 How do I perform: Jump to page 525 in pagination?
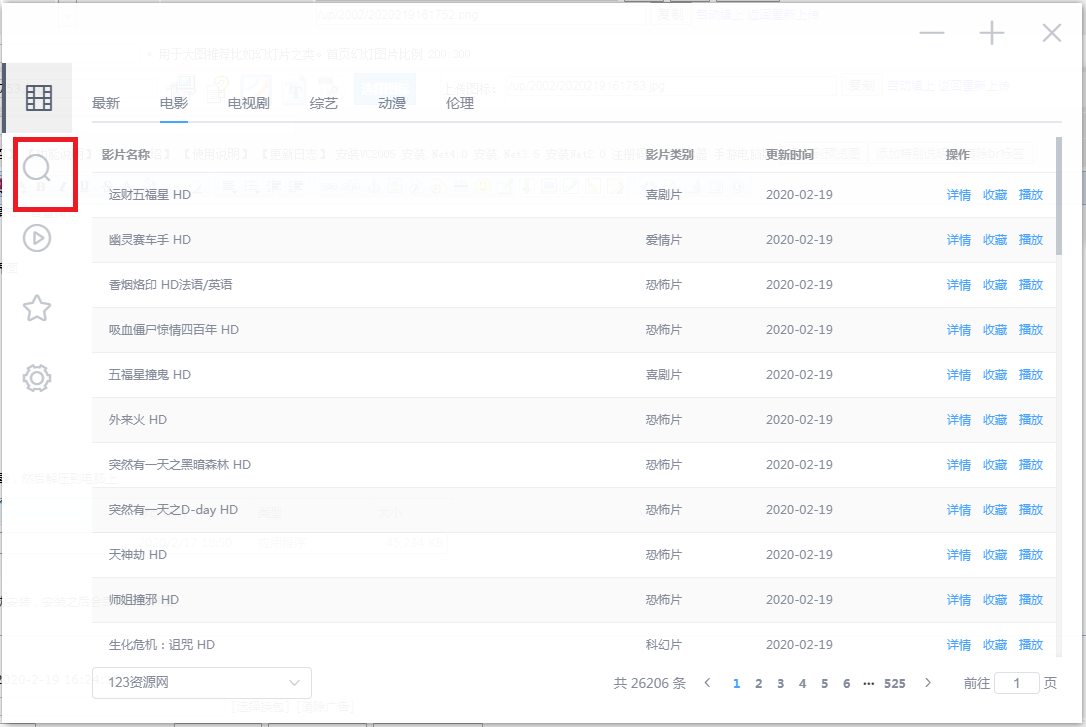click(x=894, y=684)
